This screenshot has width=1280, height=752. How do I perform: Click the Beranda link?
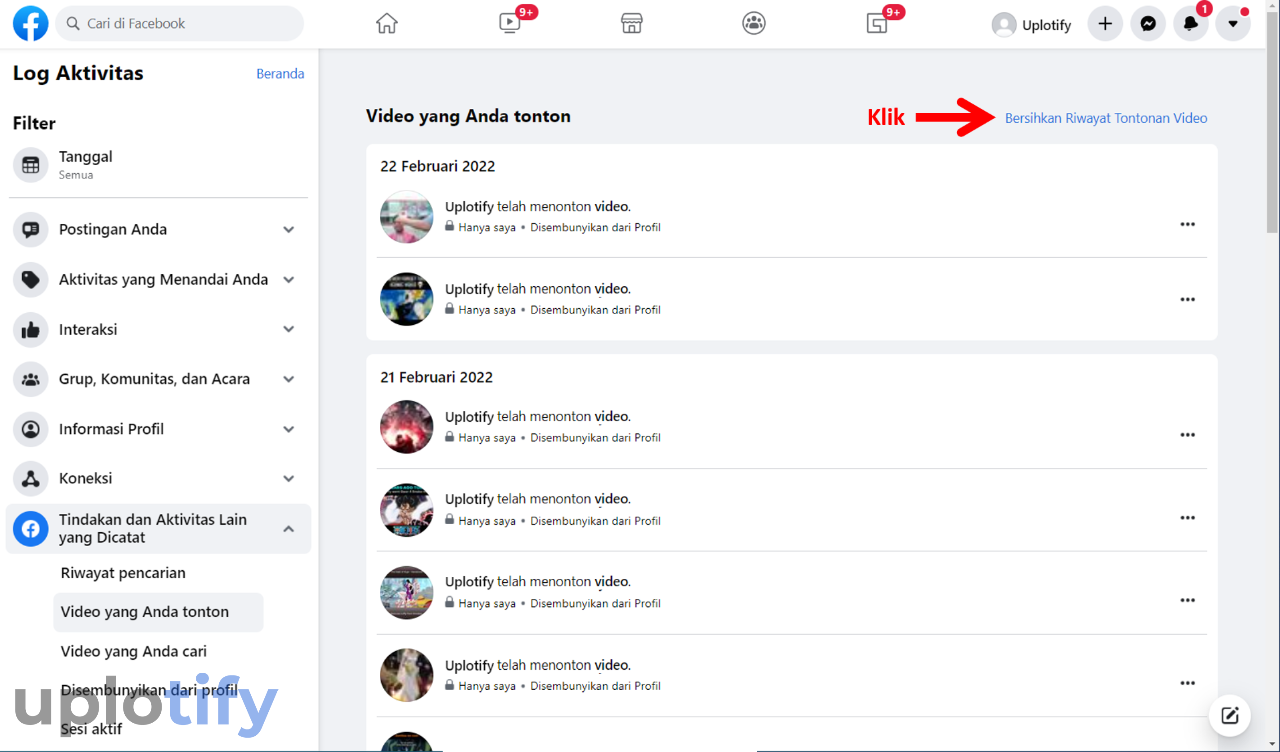[x=280, y=74]
